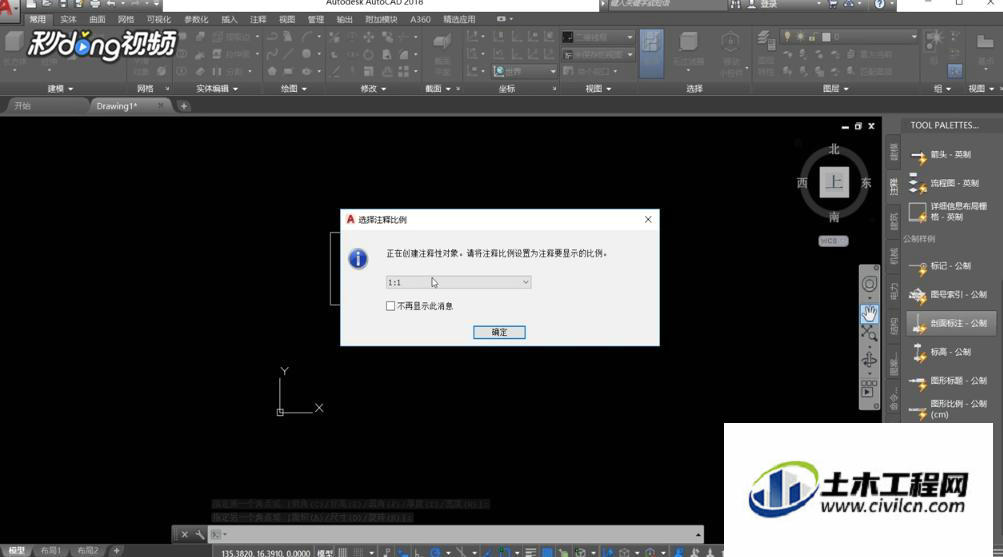This screenshot has height=557, width=1003.
Task: Switch to the 注释 ribbon tab
Action: pyautogui.click(x=258, y=20)
